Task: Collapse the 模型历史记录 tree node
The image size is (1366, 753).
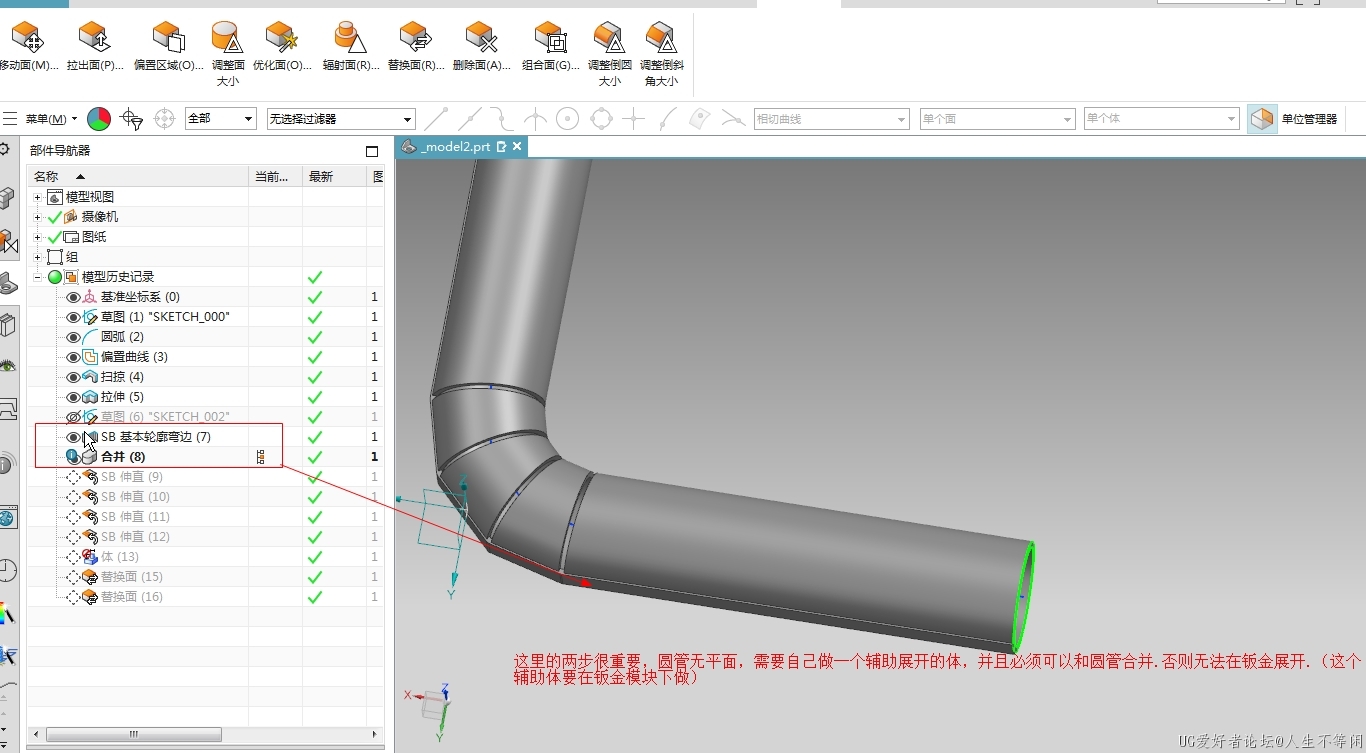Action: [x=38, y=277]
